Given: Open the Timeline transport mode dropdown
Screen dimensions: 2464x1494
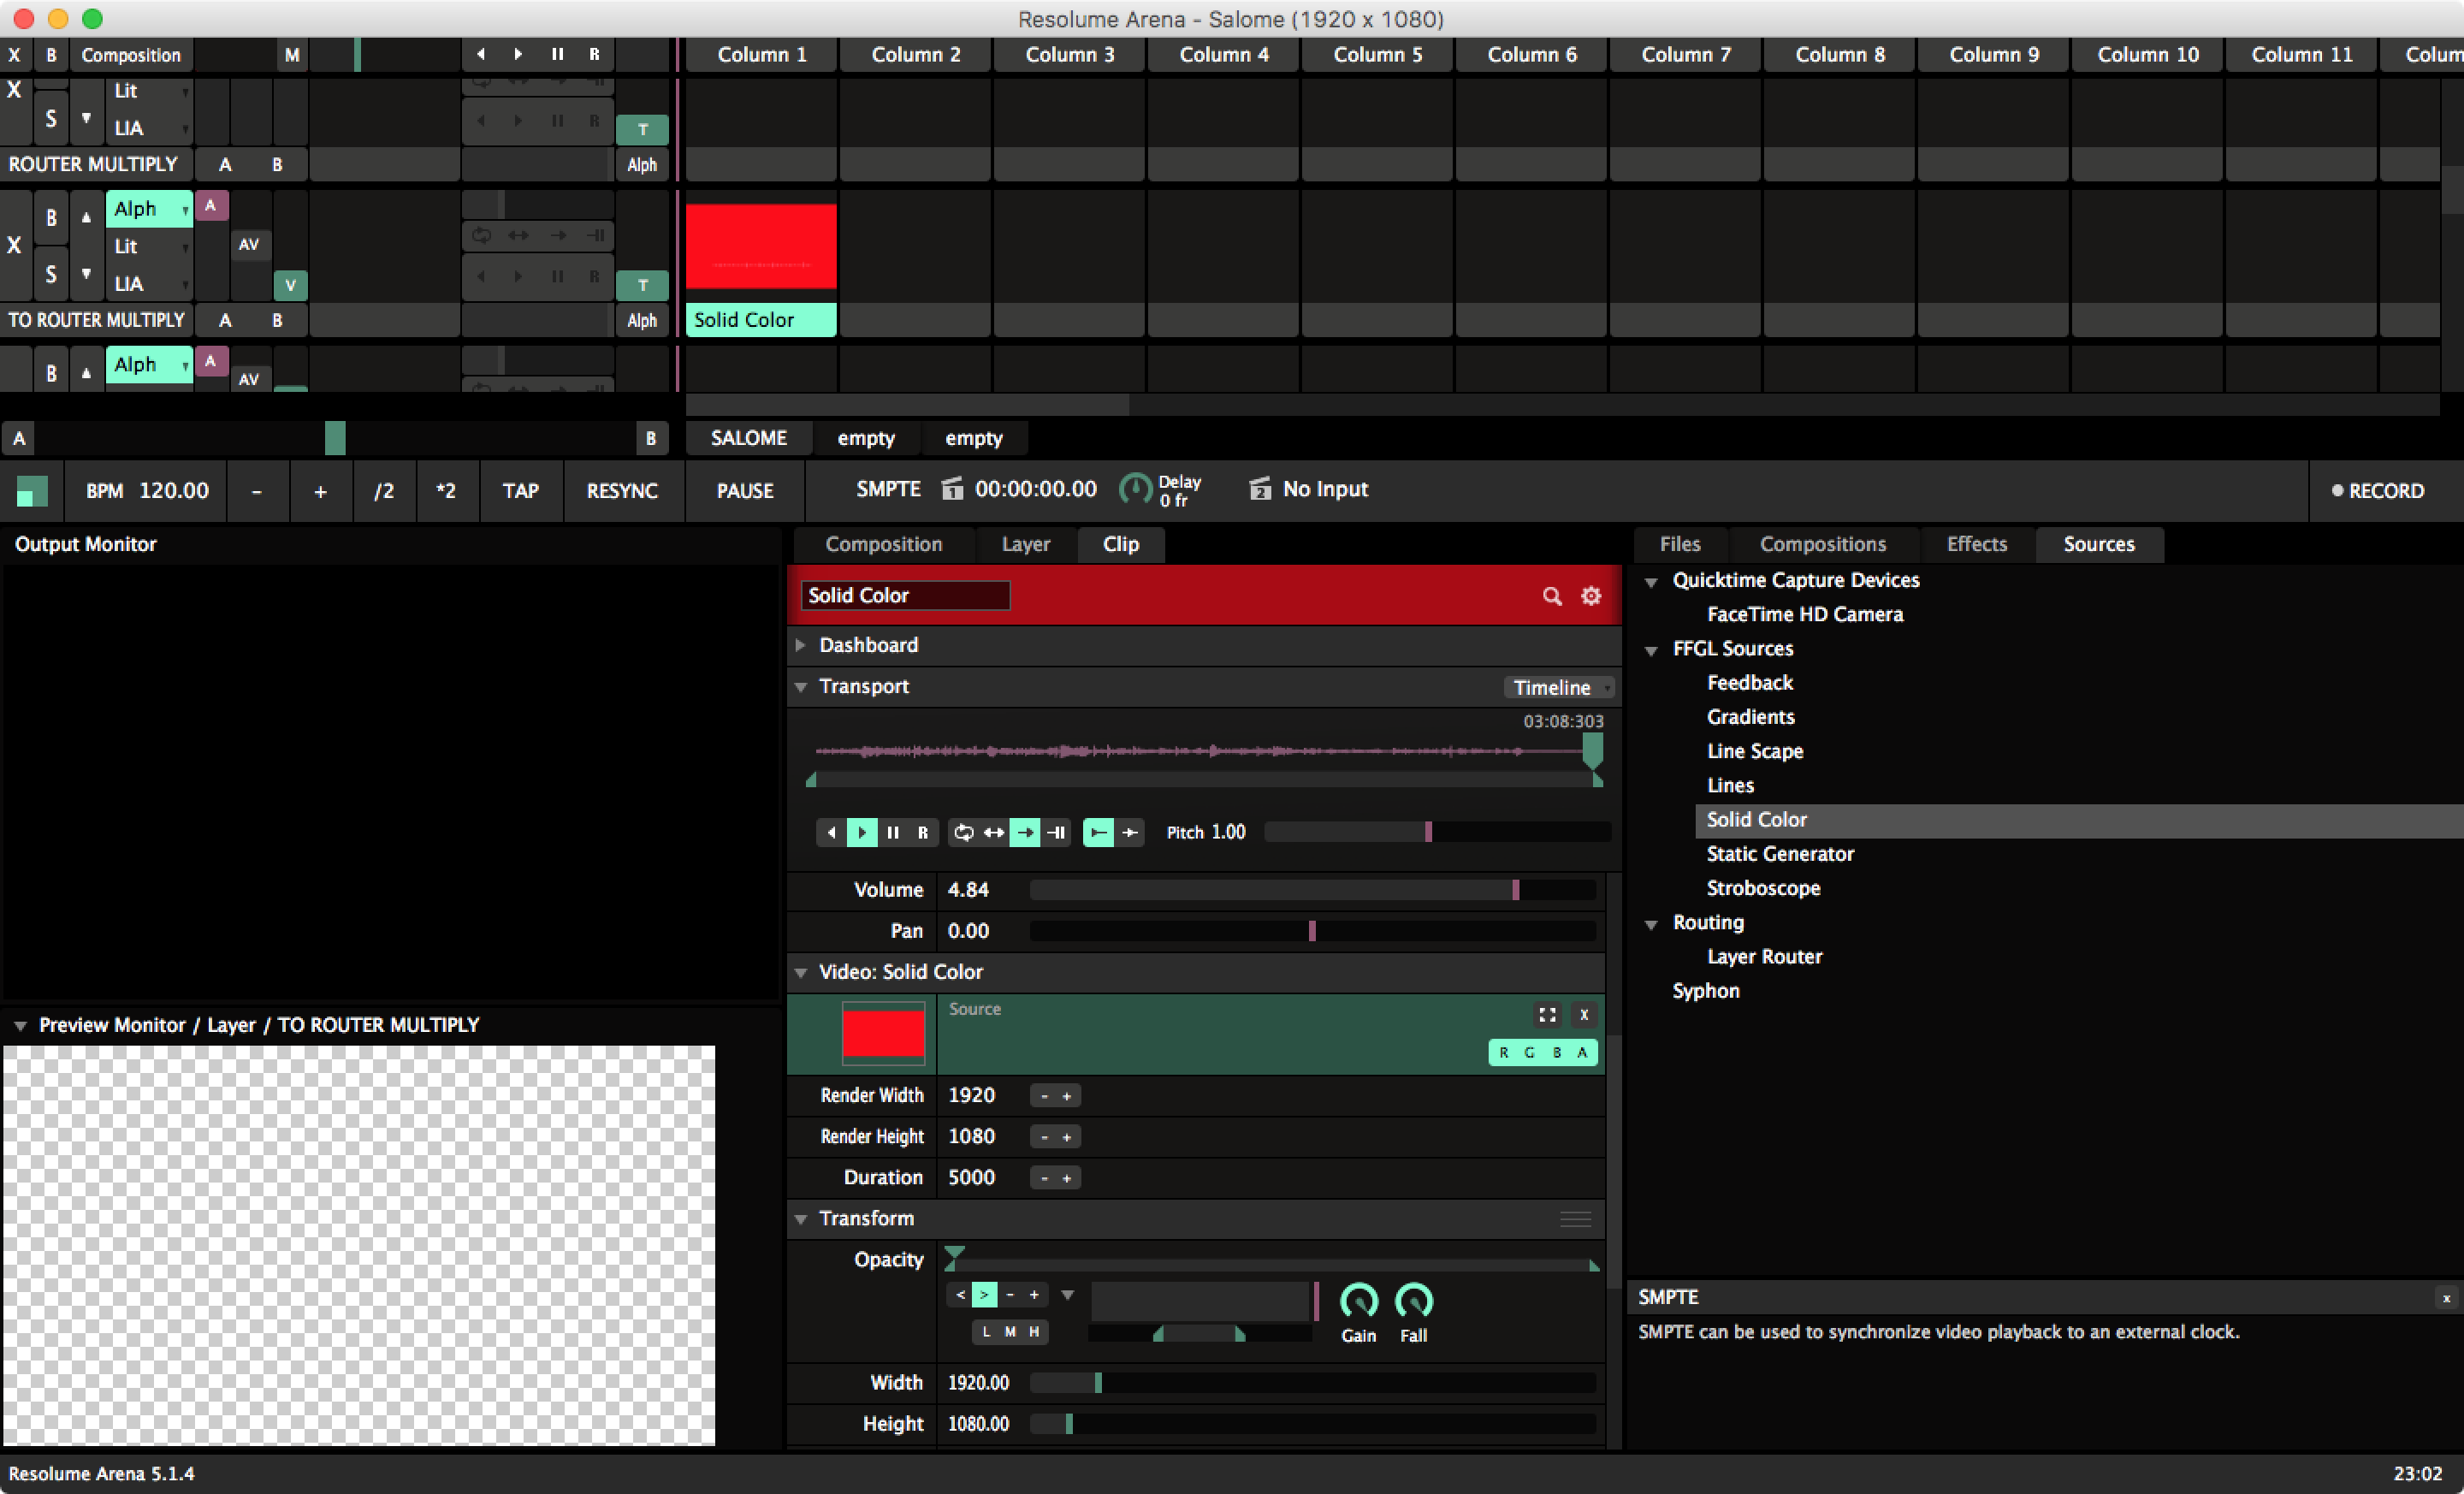Looking at the screenshot, I should coord(1560,687).
